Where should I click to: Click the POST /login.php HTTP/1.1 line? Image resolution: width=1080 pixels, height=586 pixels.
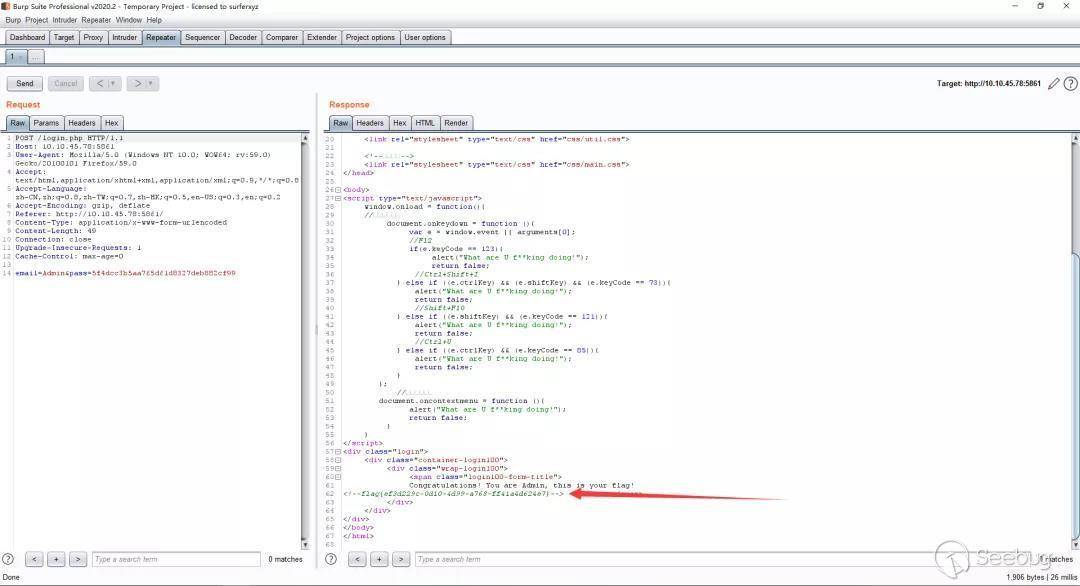point(70,138)
